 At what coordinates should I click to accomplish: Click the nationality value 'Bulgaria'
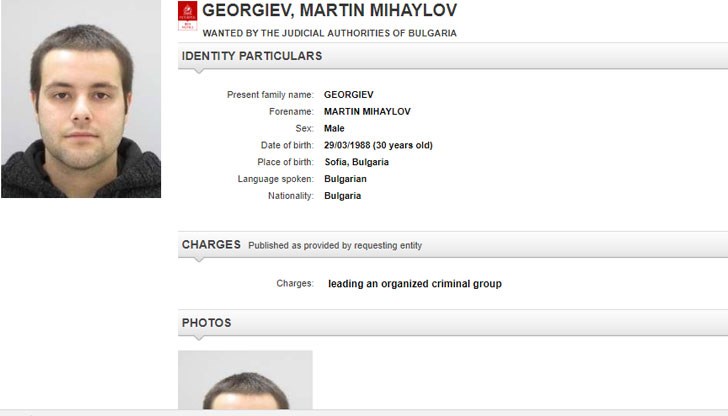tap(343, 196)
